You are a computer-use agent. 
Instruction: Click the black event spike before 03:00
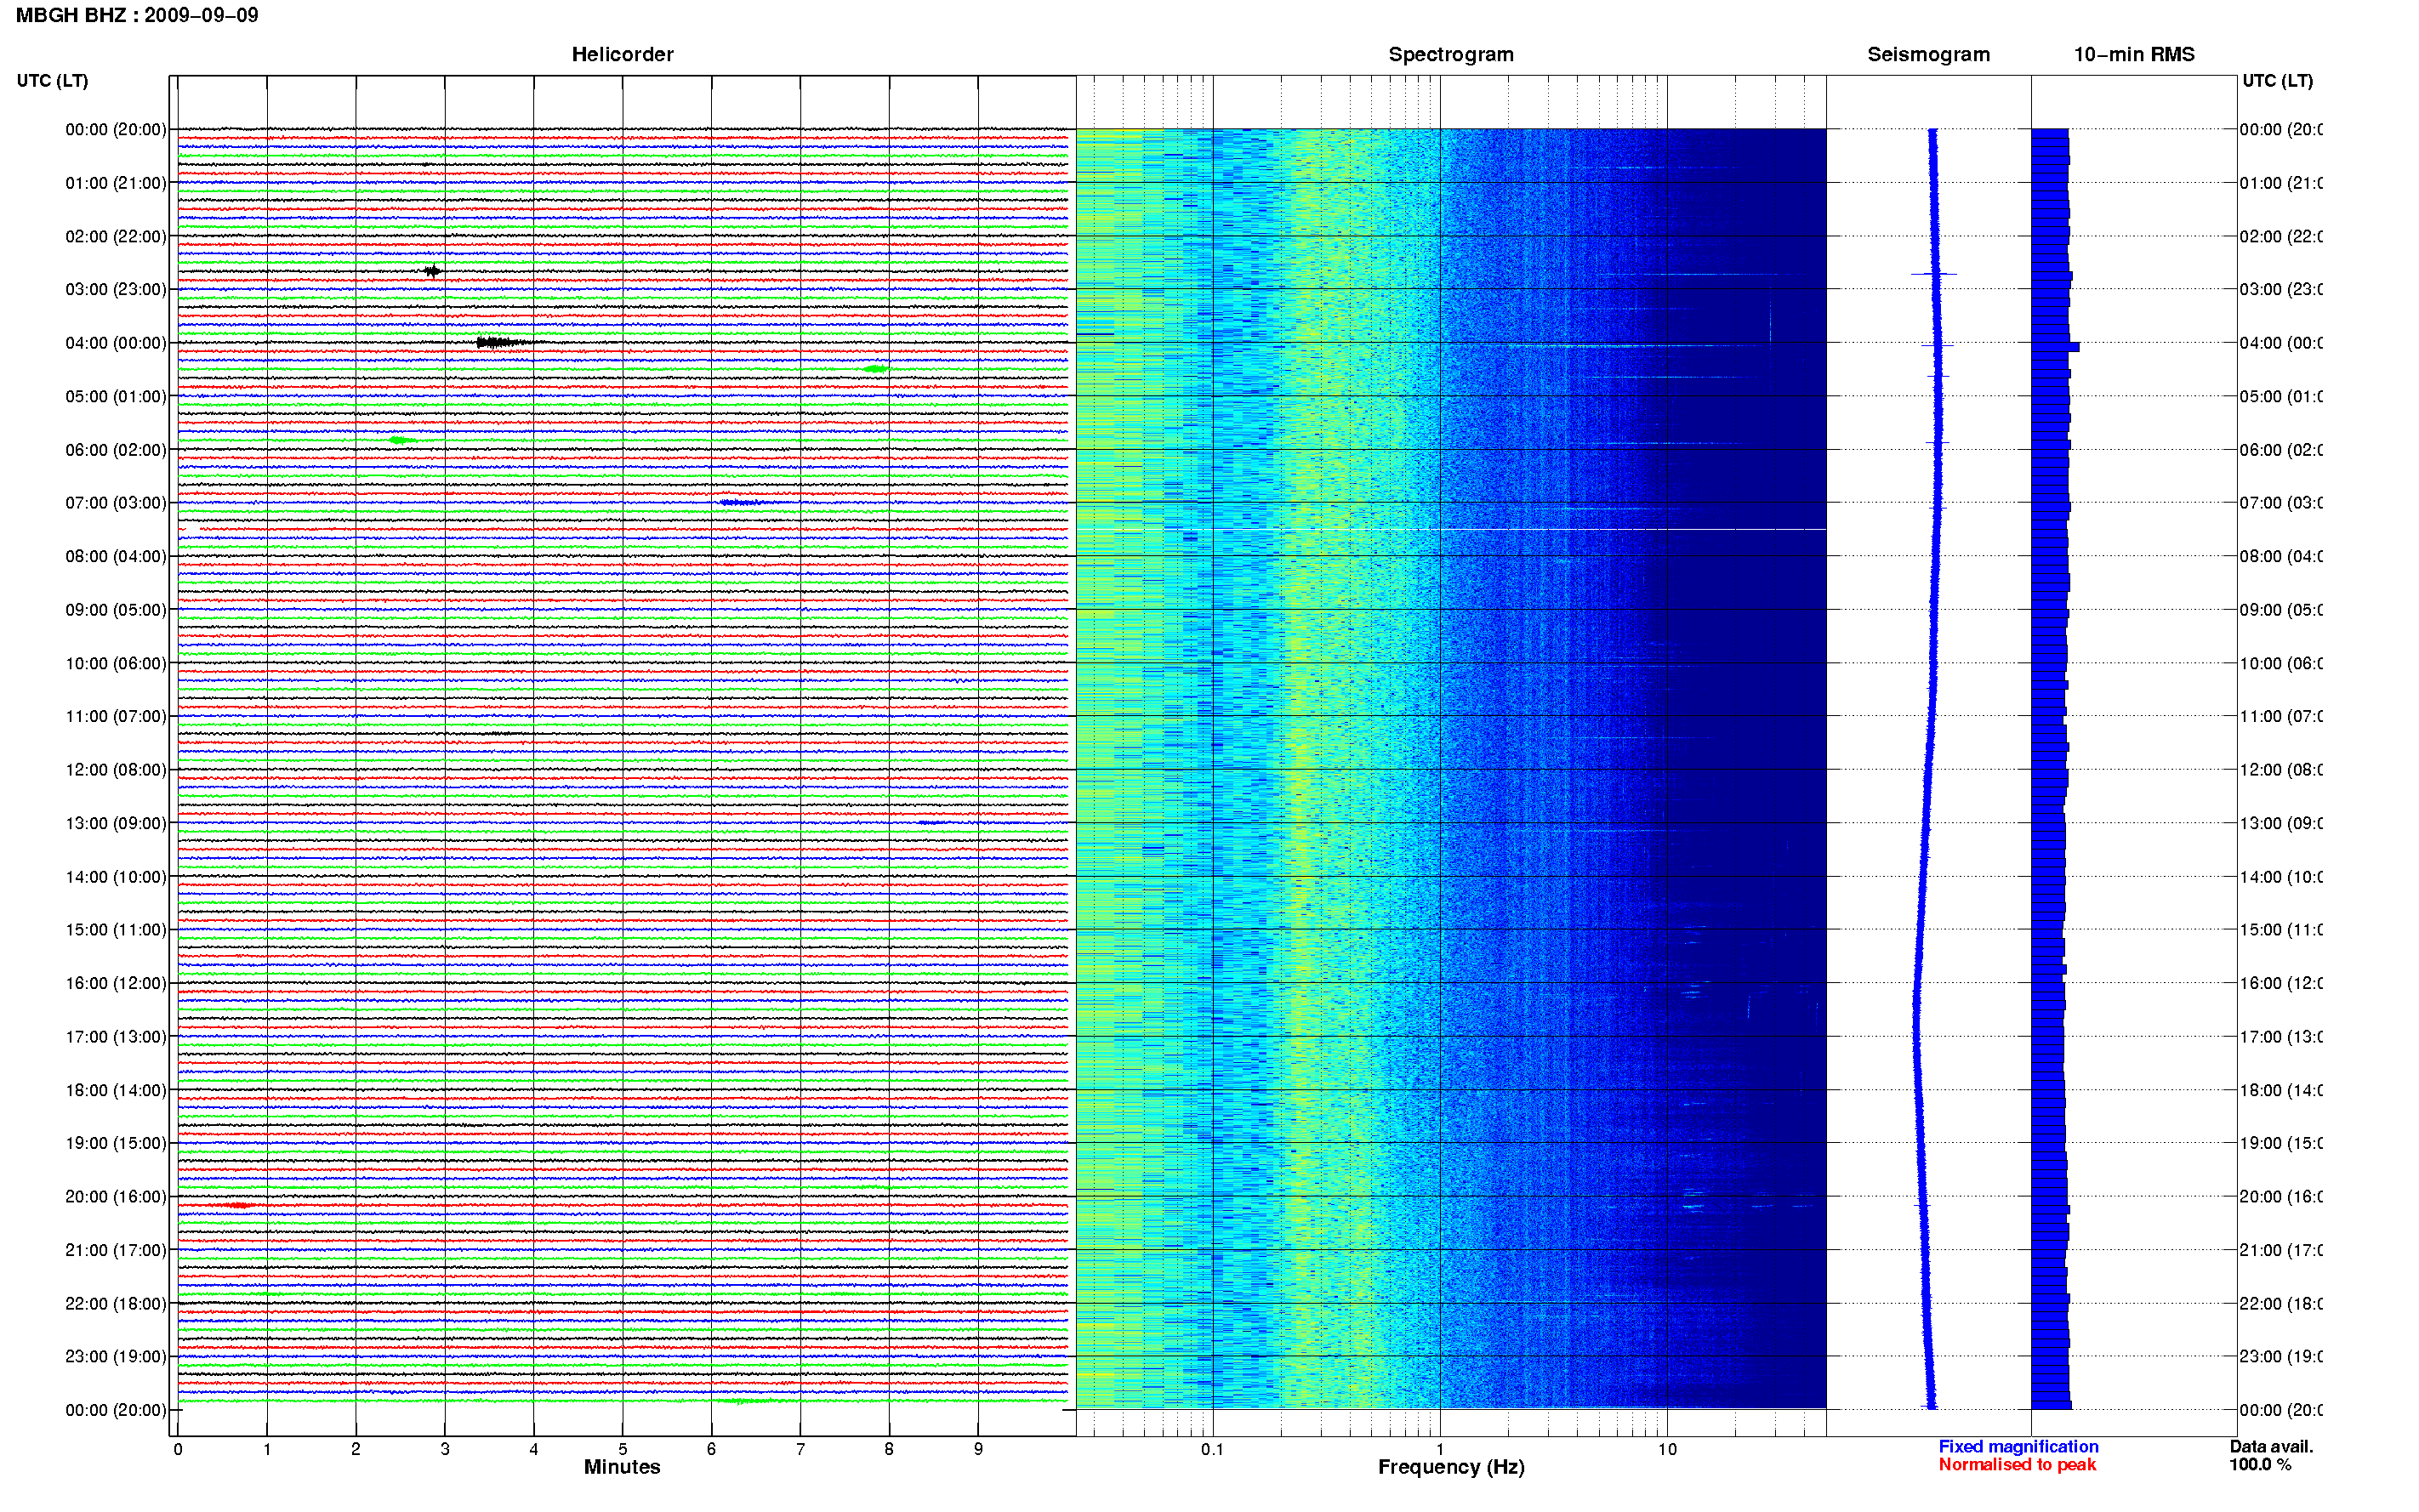point(432,271)
